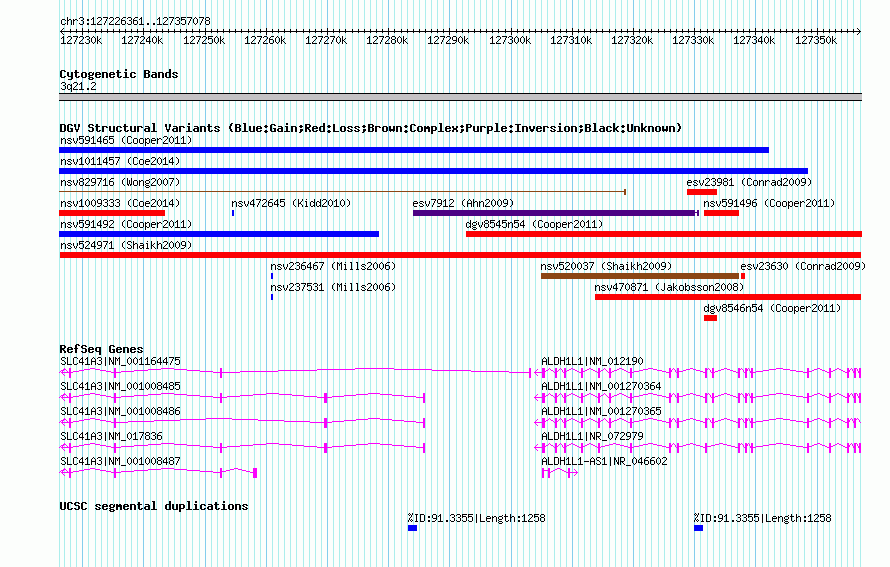This screenshot has height=567, width=890.
Task: Click the dgv8546n54 (Cooper2011) red bar
Action: (711, 318)
